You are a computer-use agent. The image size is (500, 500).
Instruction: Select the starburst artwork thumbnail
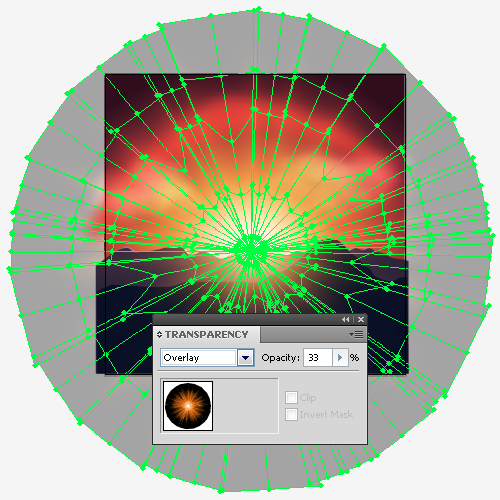[188, 406]
